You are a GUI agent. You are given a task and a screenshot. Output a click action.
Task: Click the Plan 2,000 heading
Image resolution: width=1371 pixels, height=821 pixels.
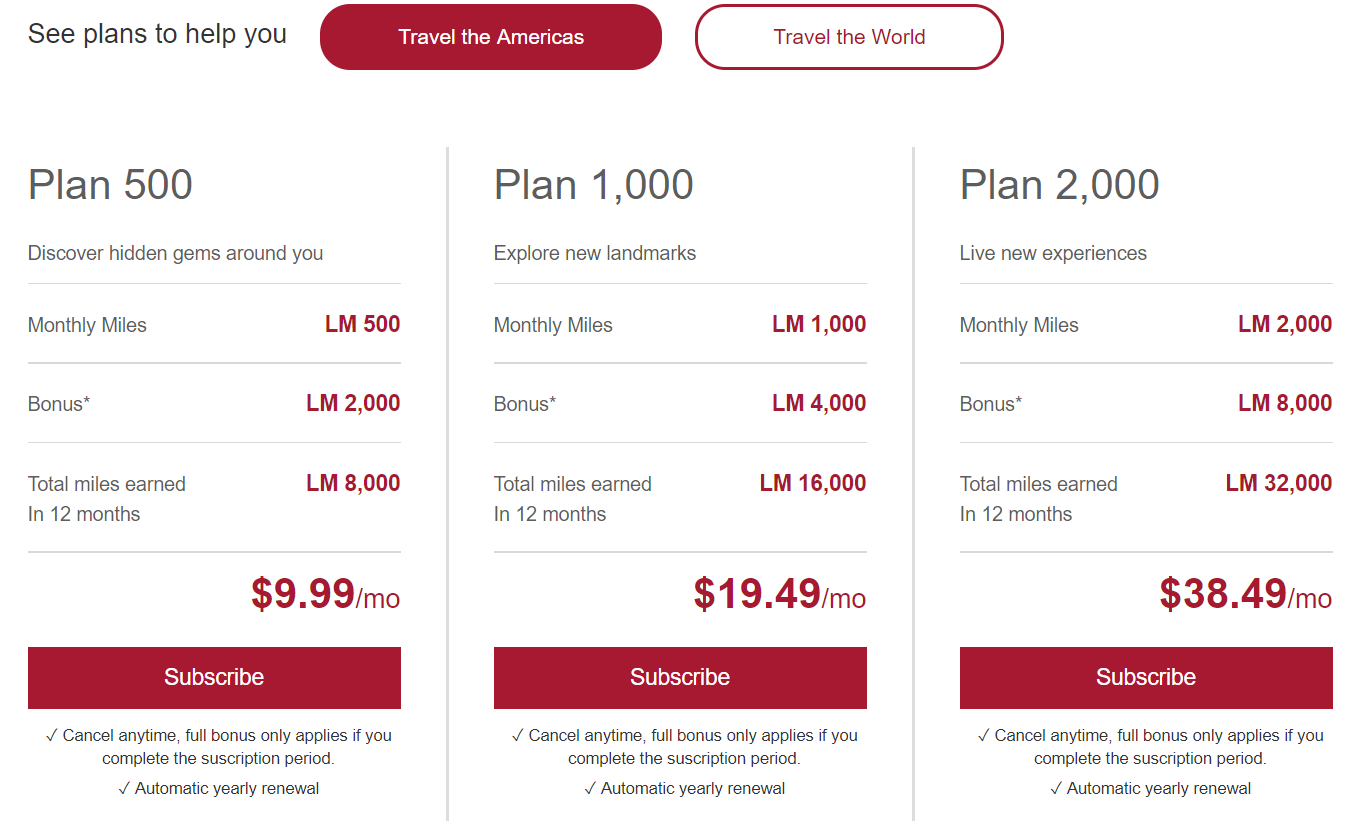(1059, 185)
